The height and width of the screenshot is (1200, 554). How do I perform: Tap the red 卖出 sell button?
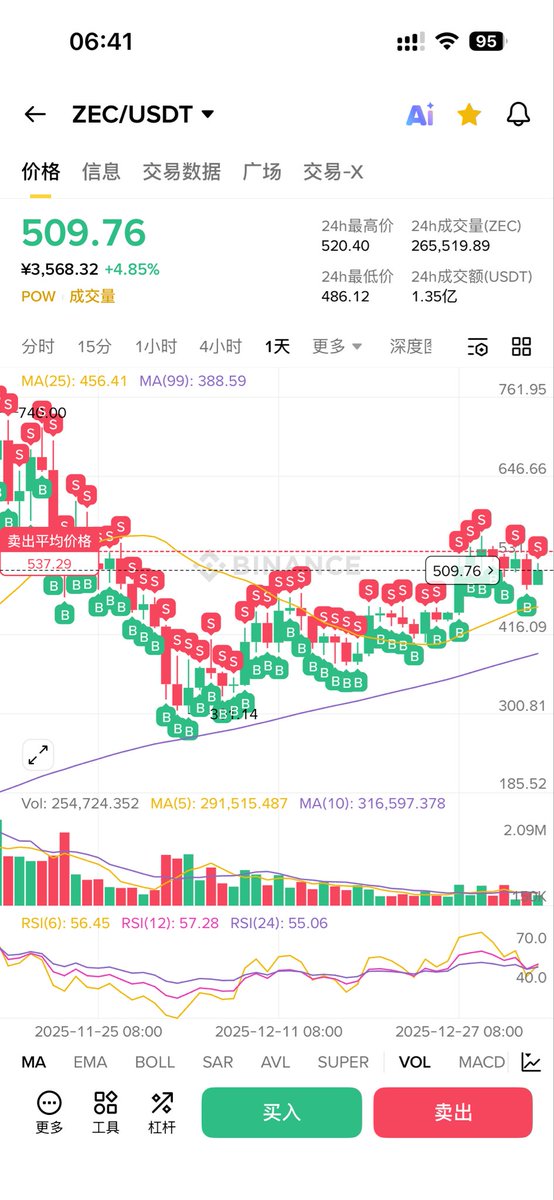tap(453, 1112)
